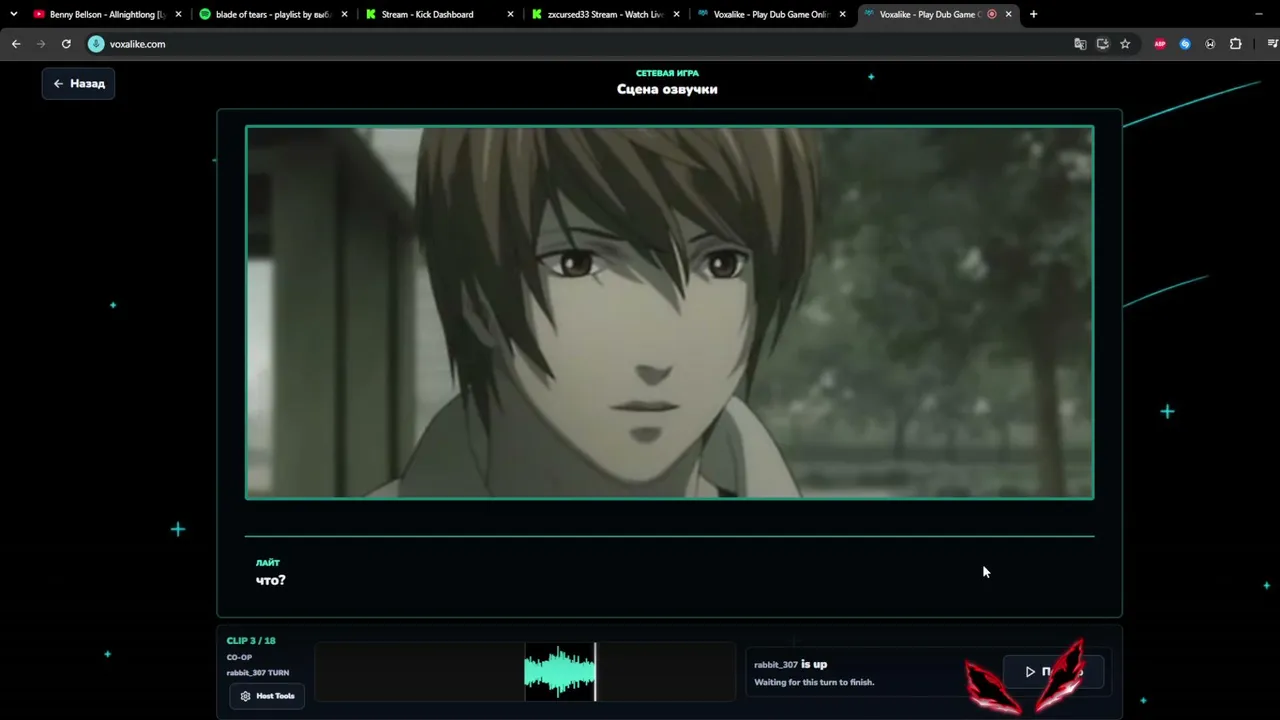1280x720 pixels.
Task: Close the blade of tears Spotify tab
Action: pyautogui.click(x=343, y=14)
